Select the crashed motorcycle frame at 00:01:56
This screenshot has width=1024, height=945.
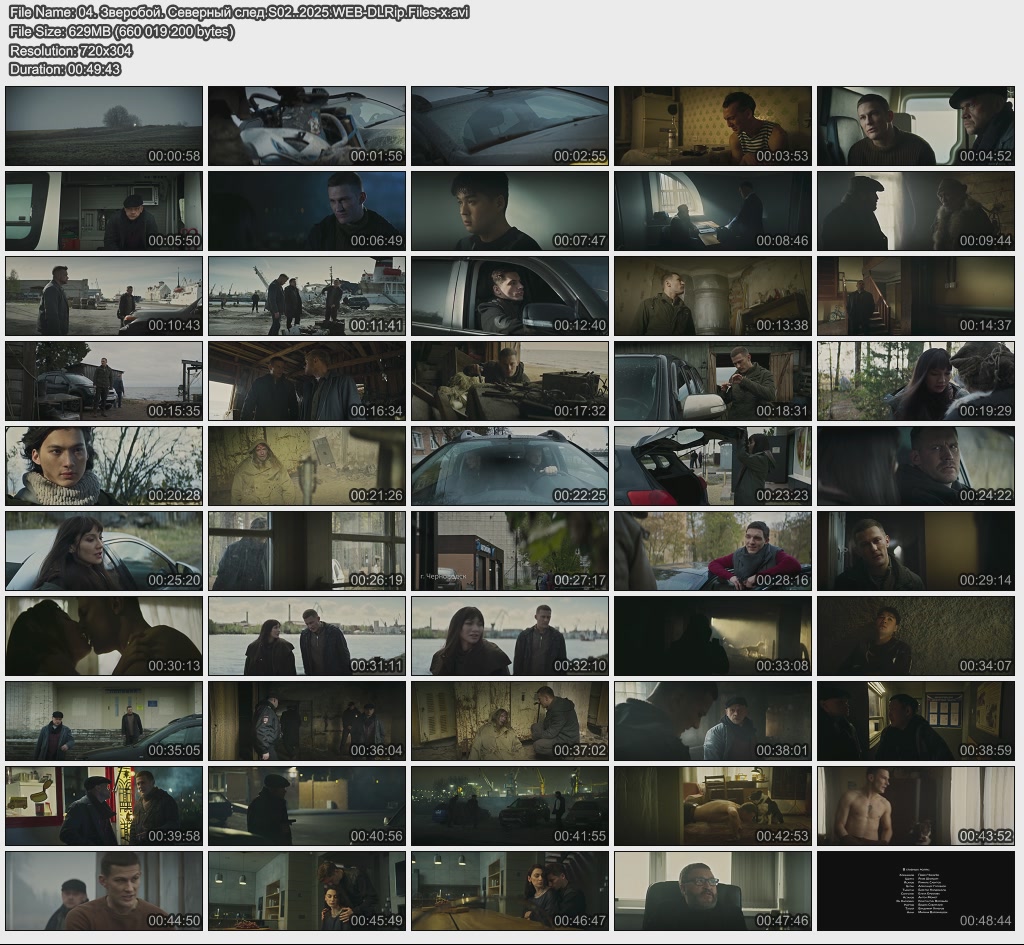click(307, 125)
